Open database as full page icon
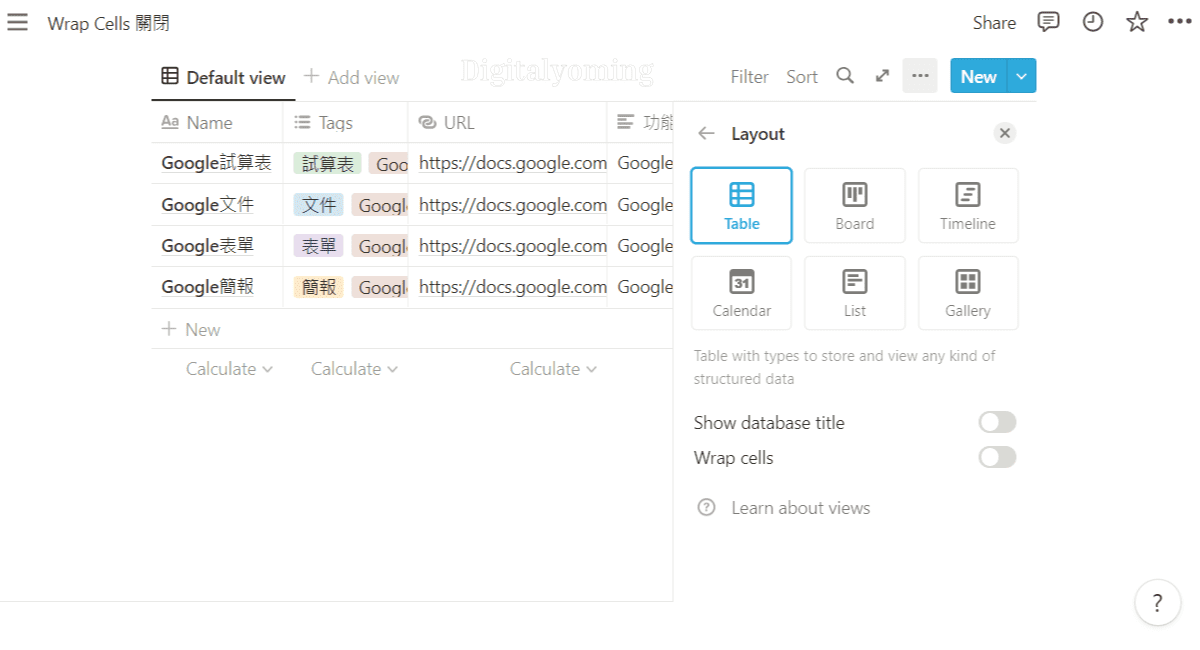Viewport: 1200px width, 650px height. point(882,76)
